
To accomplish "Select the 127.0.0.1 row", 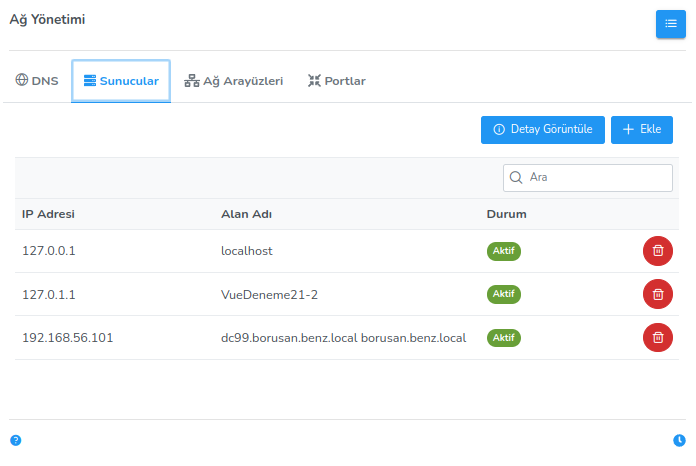I will point(49,251).
